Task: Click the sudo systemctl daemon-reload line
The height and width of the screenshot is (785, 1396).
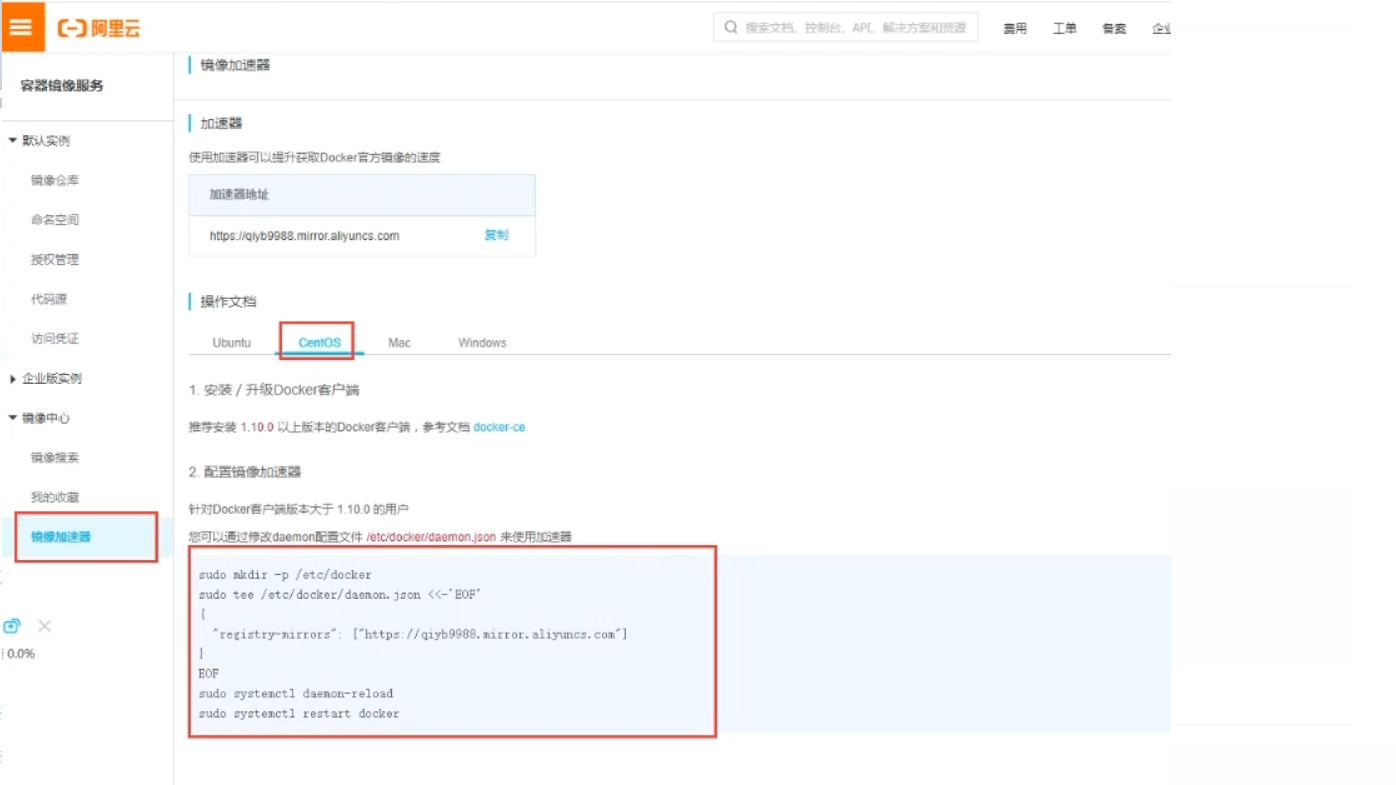Action: pos(296,693)
